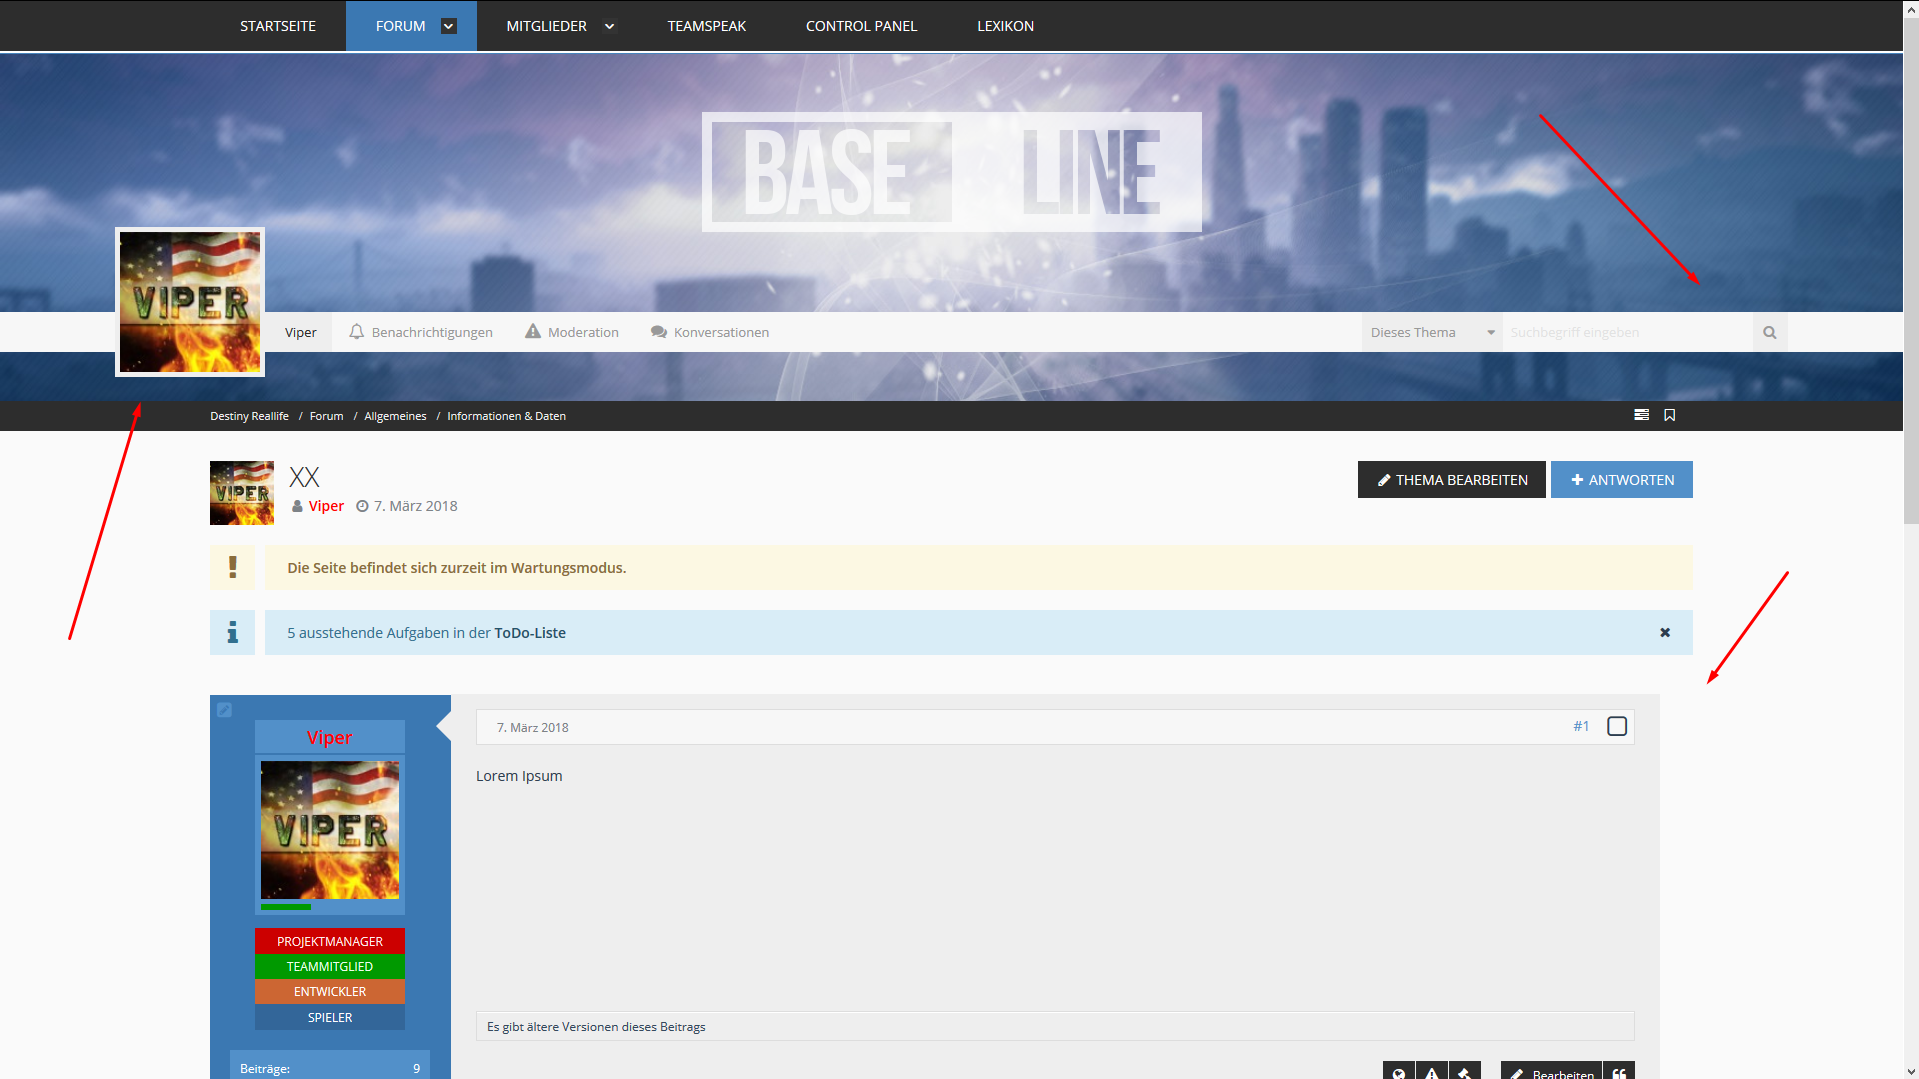Click the warning triangle icon below post
1919x1079 pixels.
click(1432, 1072)
